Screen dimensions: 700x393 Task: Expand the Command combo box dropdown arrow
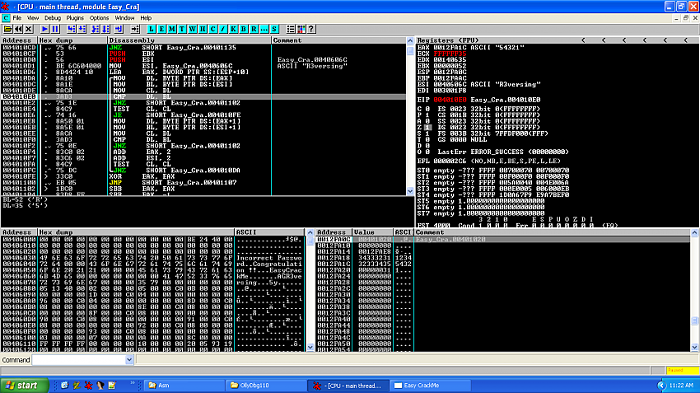[129, 360]
